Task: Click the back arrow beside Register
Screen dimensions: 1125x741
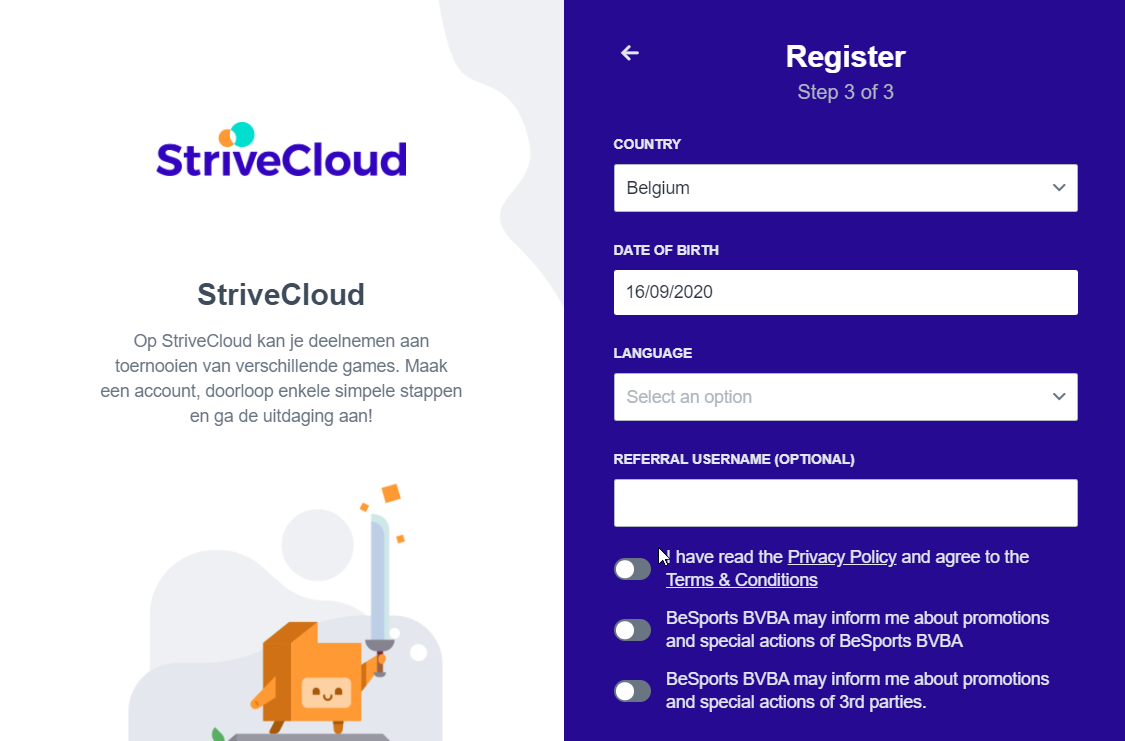Action: (x=630, y=53)
